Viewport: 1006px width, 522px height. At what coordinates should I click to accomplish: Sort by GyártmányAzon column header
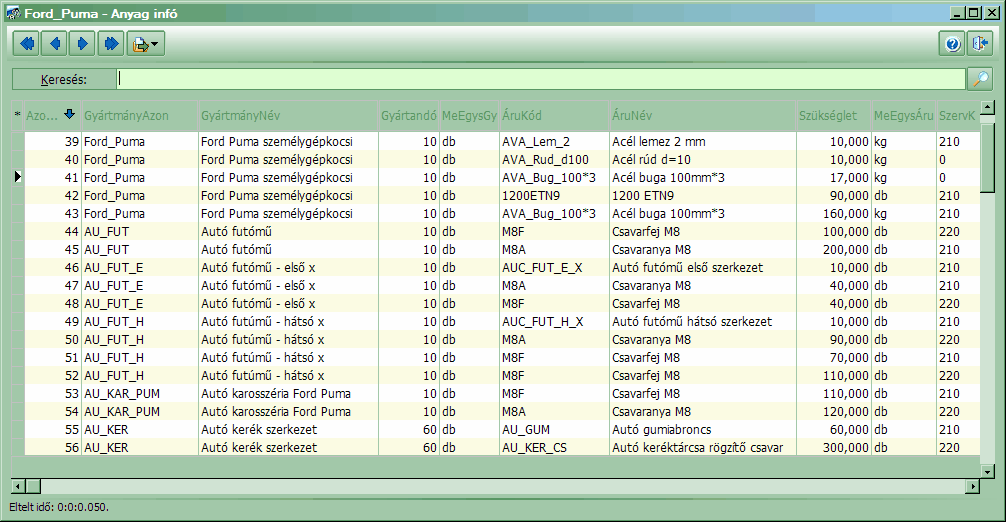(x=140, y=115)
